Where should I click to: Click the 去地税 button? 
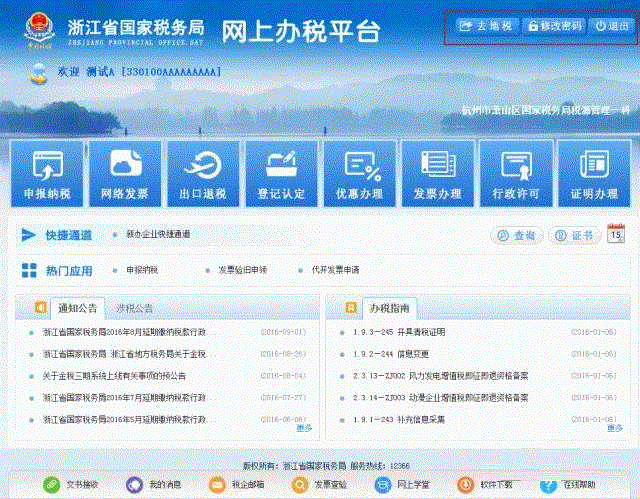click(x=487, y=26)
